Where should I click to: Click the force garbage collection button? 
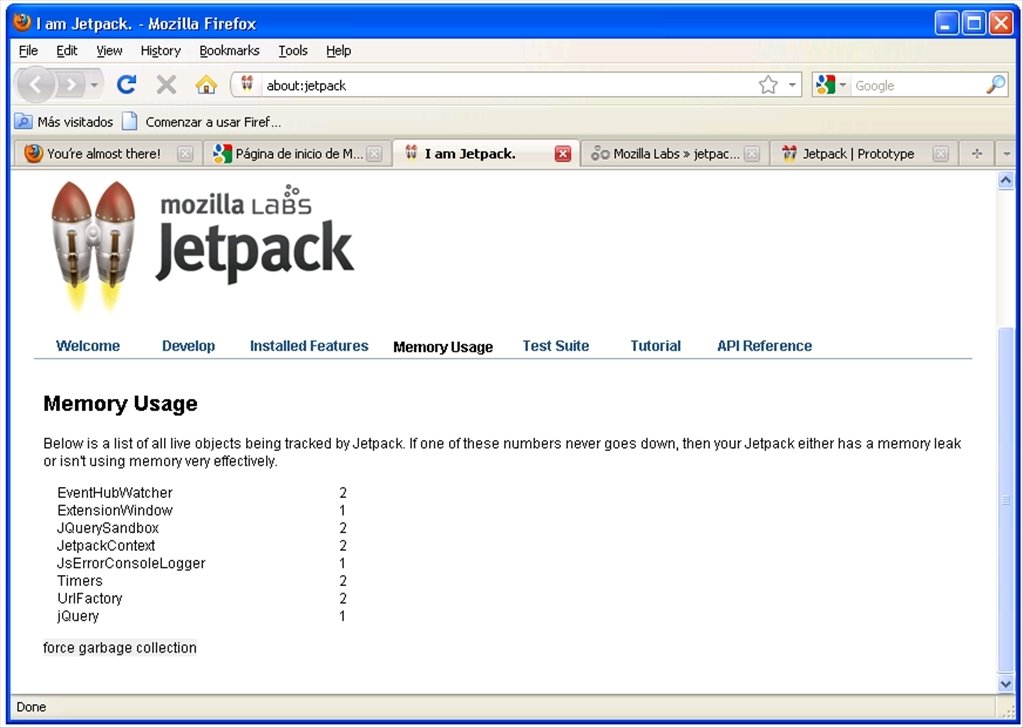(119, 648)
